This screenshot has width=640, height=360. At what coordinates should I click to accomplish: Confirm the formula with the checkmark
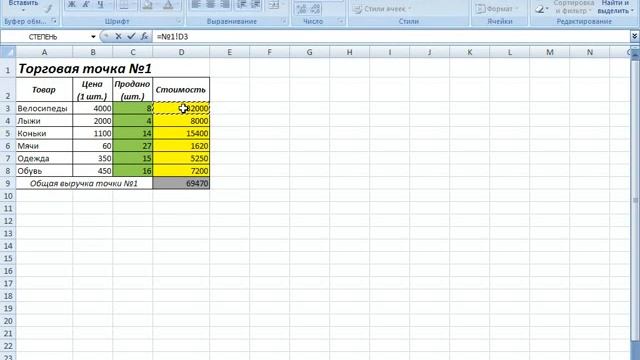pos(131,36)
